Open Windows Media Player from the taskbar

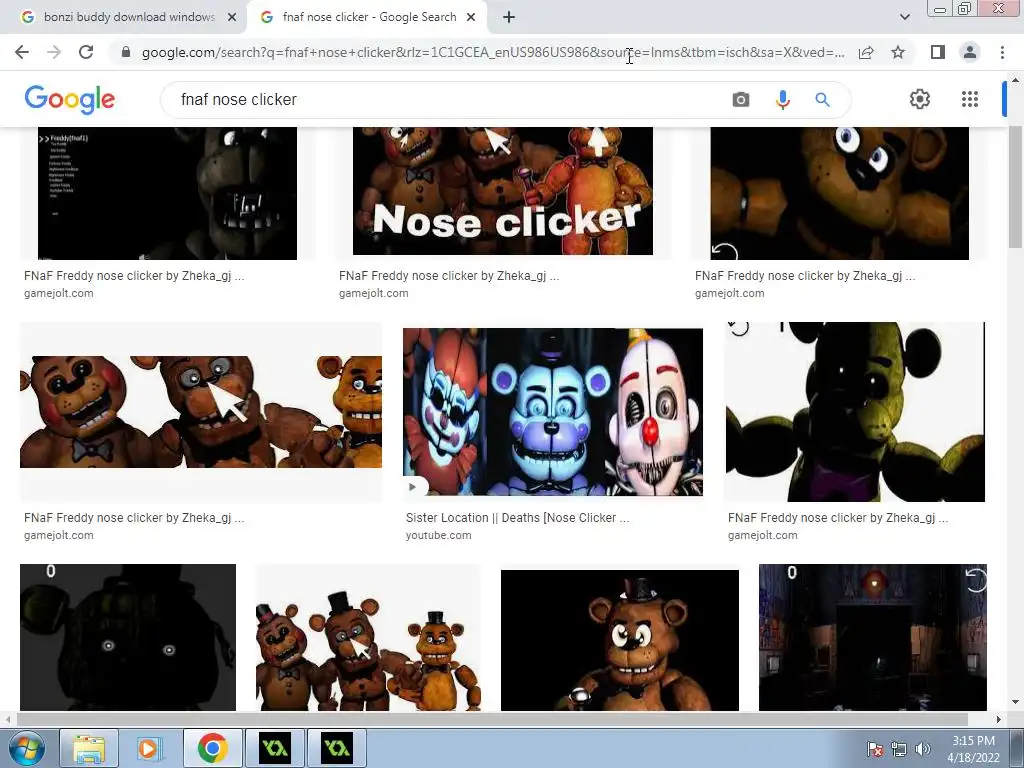click(x=149, y=748)
